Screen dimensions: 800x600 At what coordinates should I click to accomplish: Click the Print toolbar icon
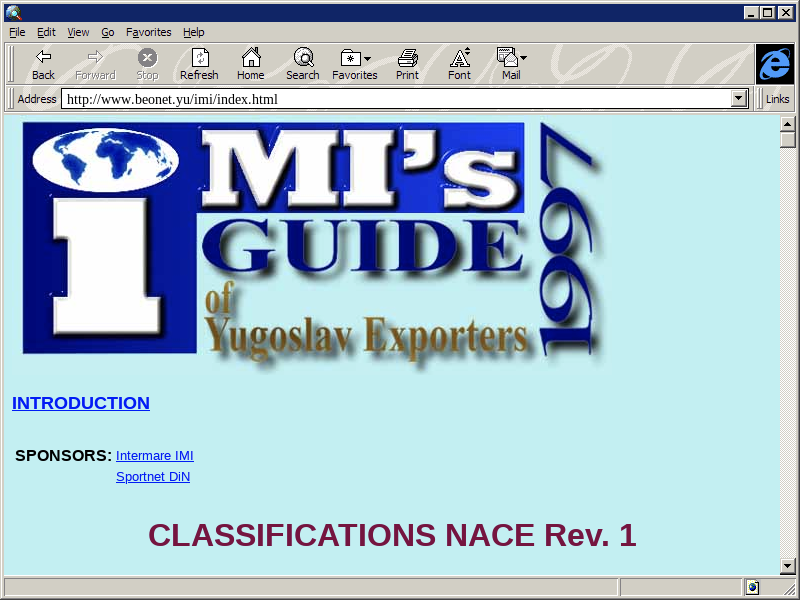[407, 58]
